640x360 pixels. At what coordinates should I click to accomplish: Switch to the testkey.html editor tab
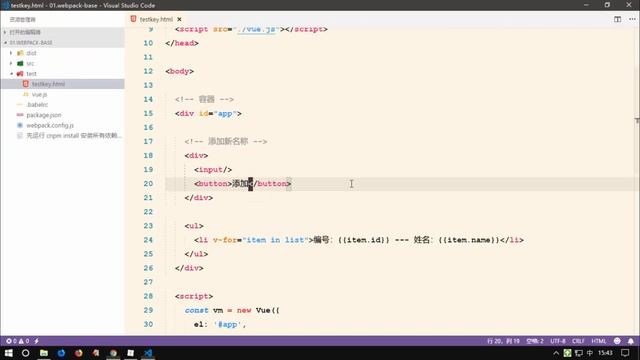156,19
